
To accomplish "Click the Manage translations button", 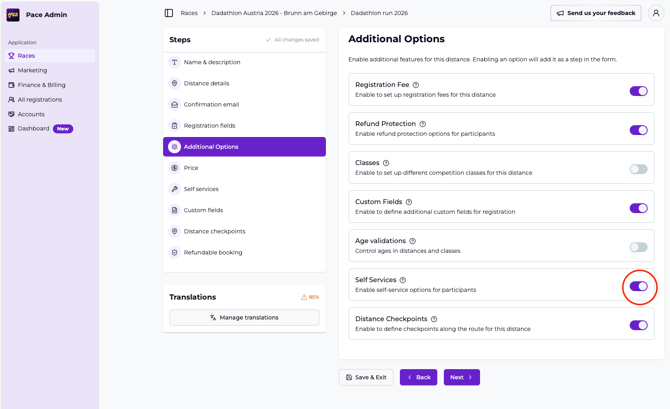I will [244, 317].
